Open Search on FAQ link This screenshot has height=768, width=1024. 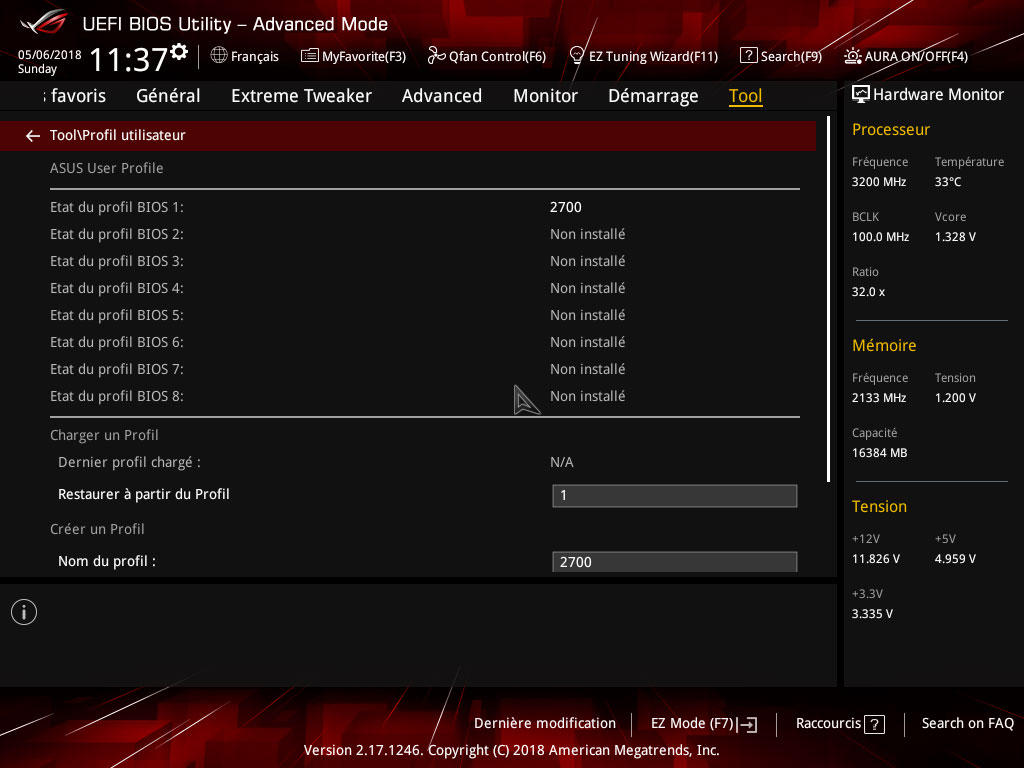tap(967, 723)
